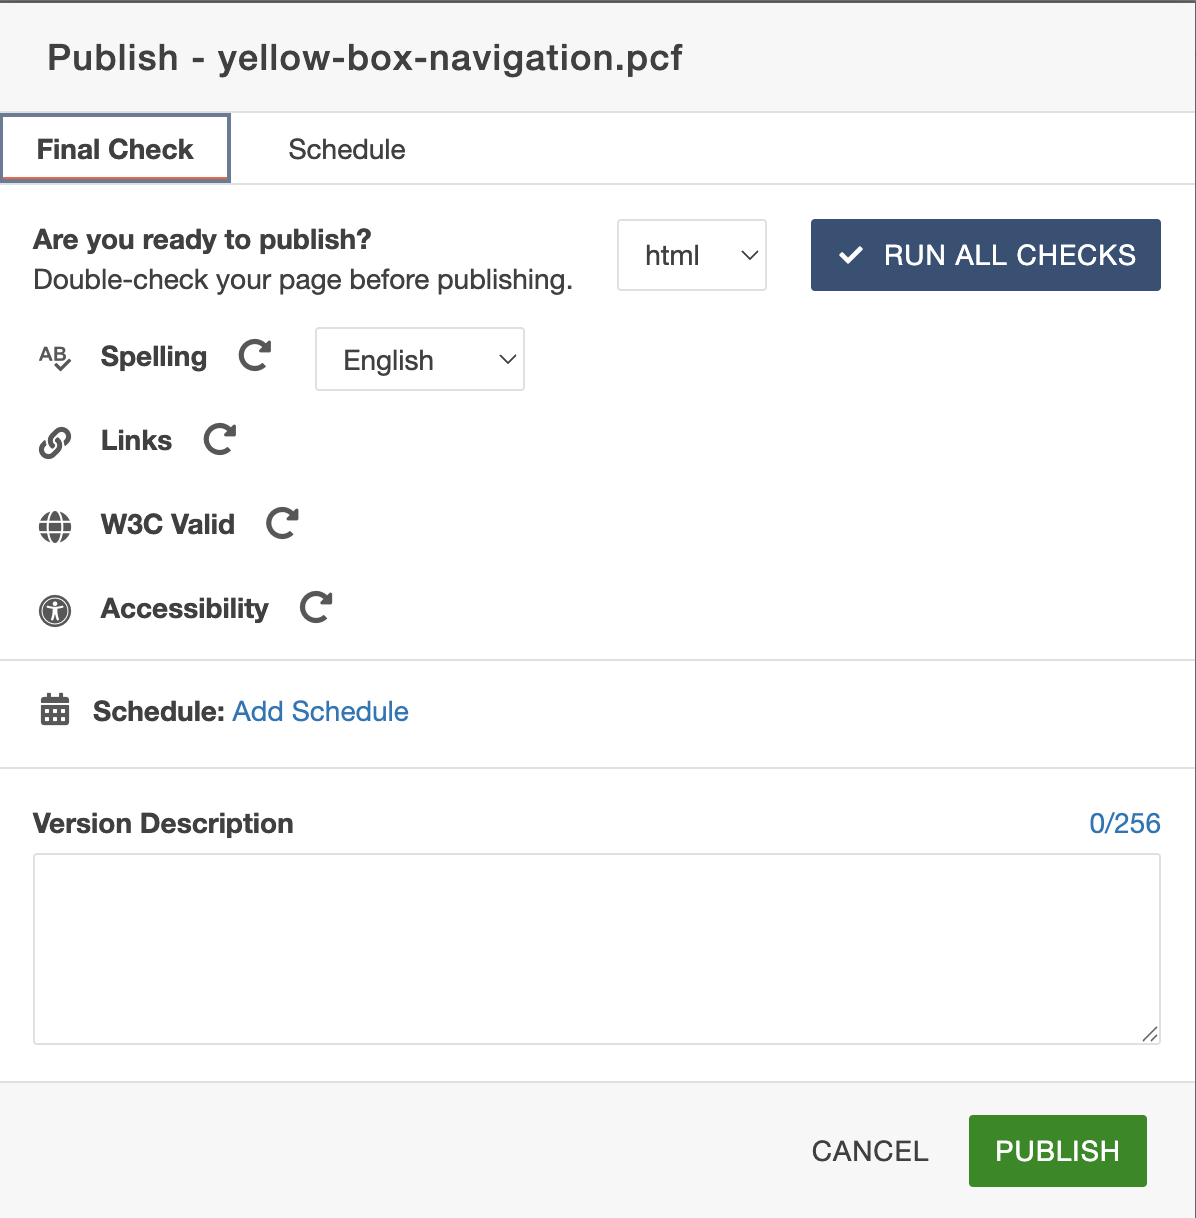Click the Version Description heading

pos(163,823)
